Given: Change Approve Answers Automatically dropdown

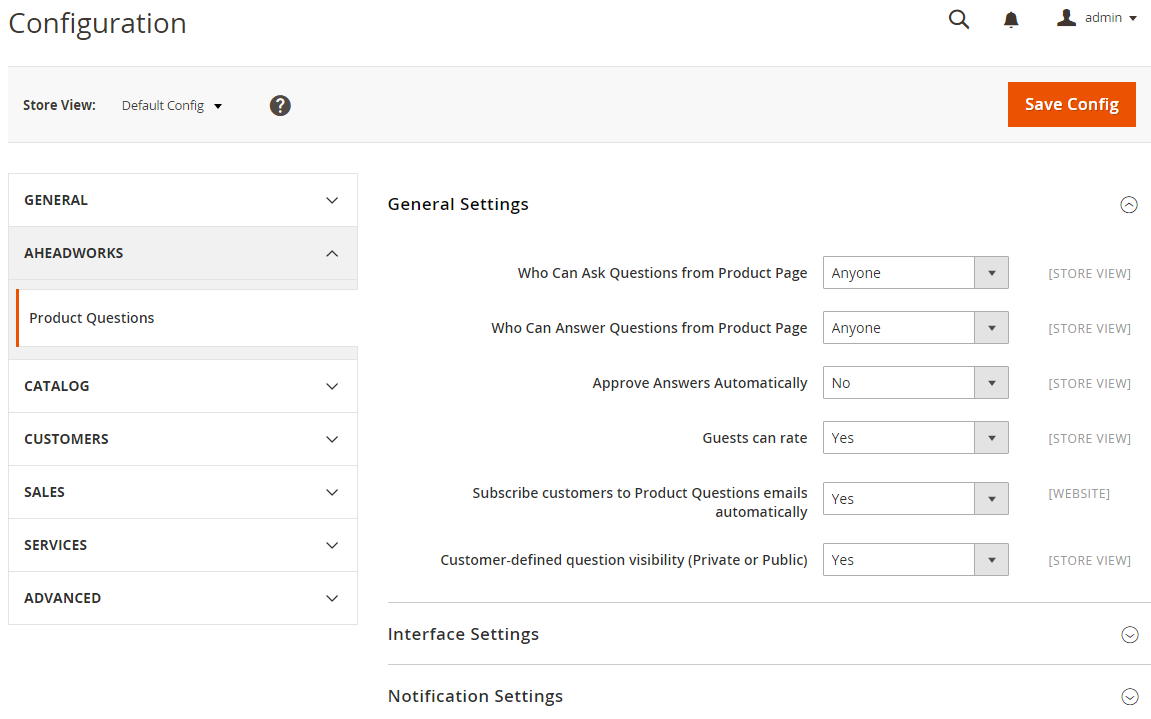Looking at the screenshot, I should point(915,383).
